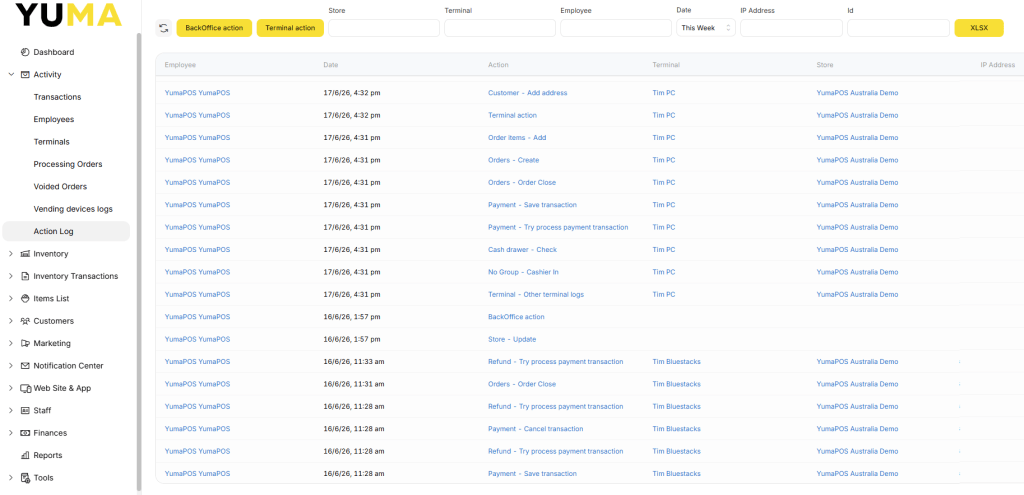Expand the Inventory Transactions chevron
Viewport: 1024px width, 495px height.
click(11, 276)
